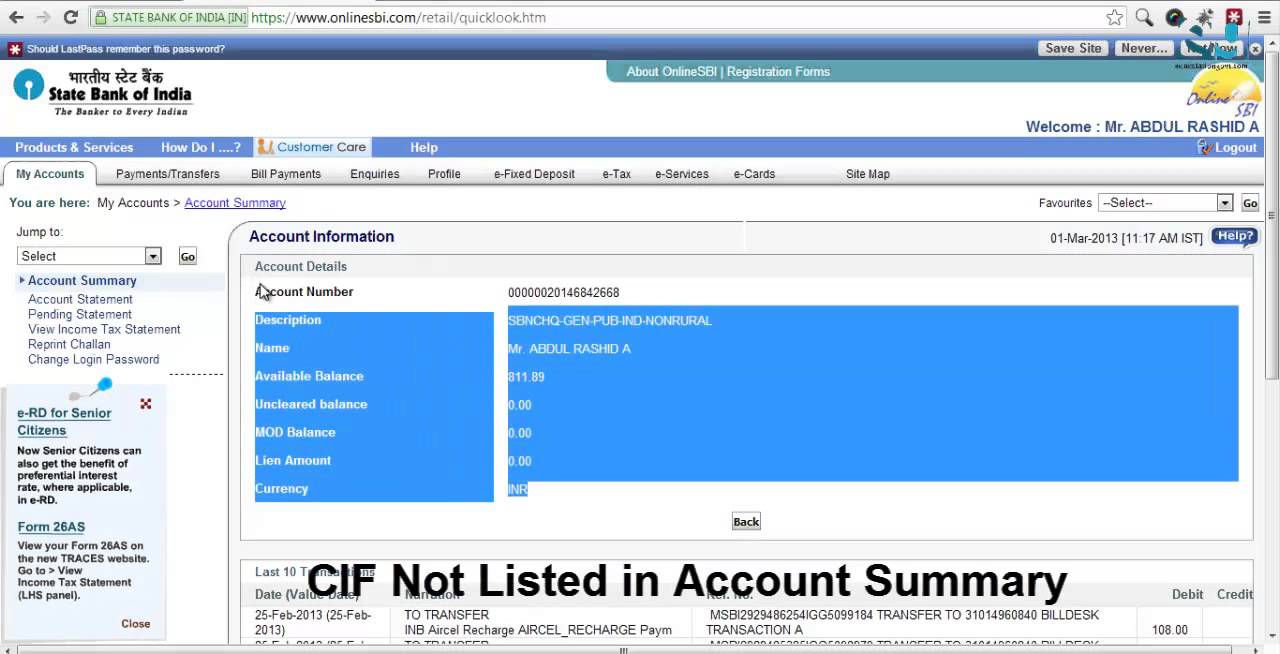This screenshot has height=654, width=1280.
Task: Click the browser Forward arrow
Action: tap(43, 17)
